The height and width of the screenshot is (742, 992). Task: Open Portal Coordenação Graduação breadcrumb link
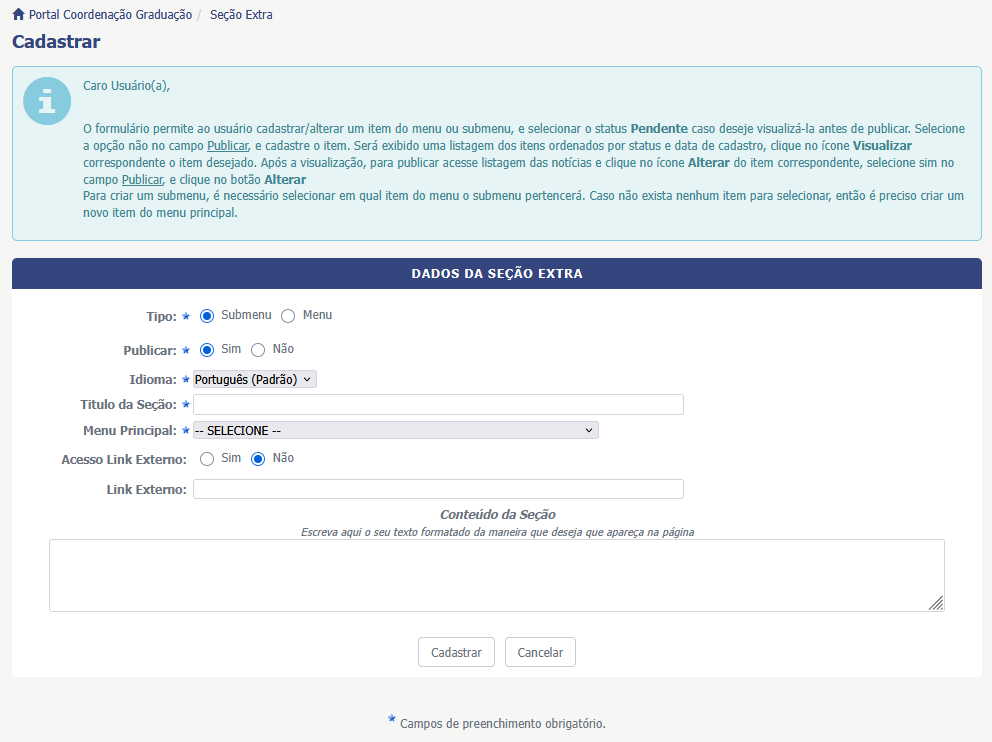point(110,15)
